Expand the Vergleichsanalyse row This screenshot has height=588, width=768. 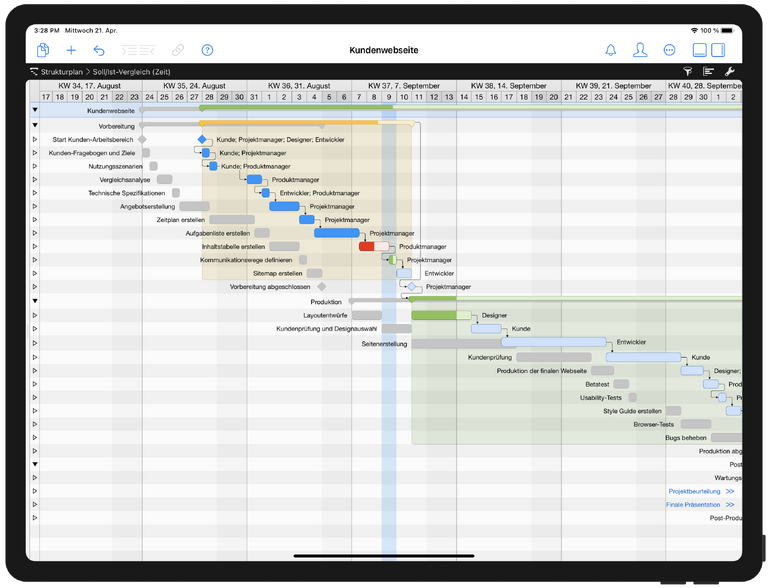35,180
